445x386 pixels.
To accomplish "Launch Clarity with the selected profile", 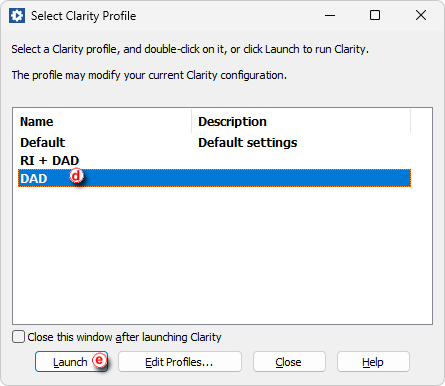I will (71, 362).
